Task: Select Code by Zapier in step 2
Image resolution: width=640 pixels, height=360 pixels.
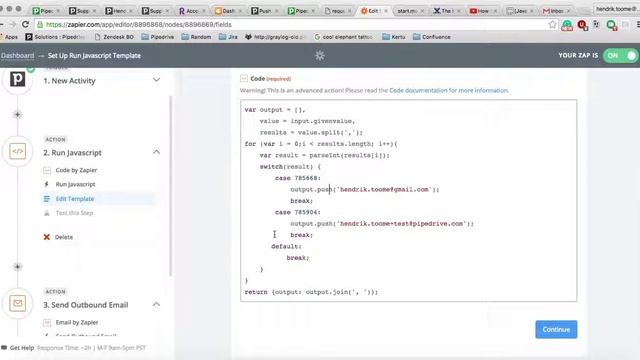Action: click(x=76, y=170)
